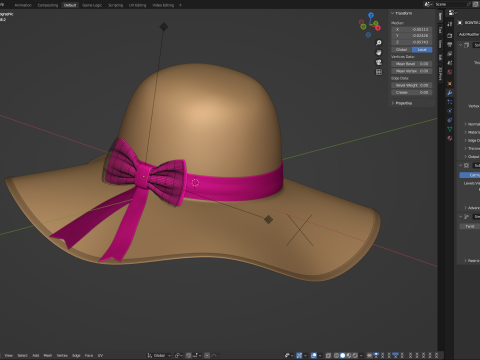The height and width of the screenshot is (360, 480).
Task: Open the Scene properties tab icon
Action: click(450, 63)
